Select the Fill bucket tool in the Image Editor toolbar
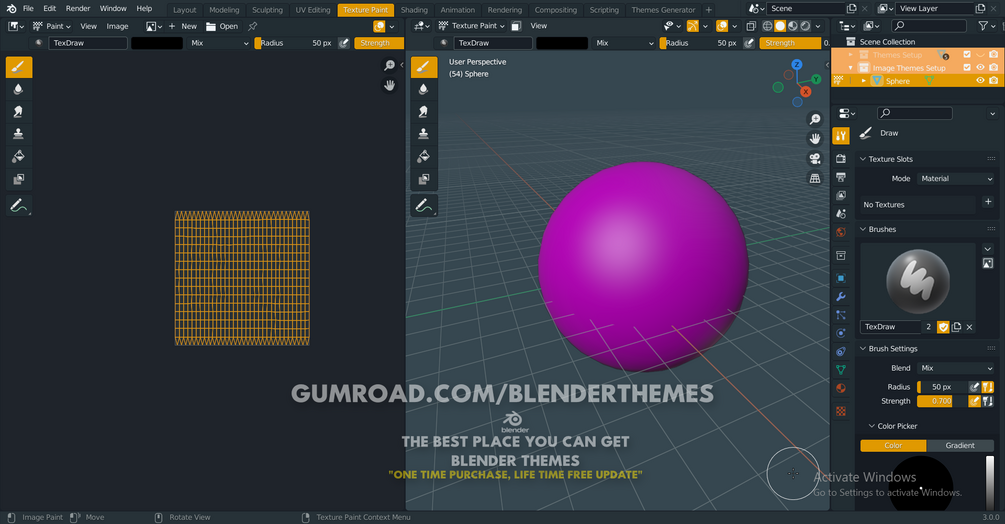 [19, 156]
